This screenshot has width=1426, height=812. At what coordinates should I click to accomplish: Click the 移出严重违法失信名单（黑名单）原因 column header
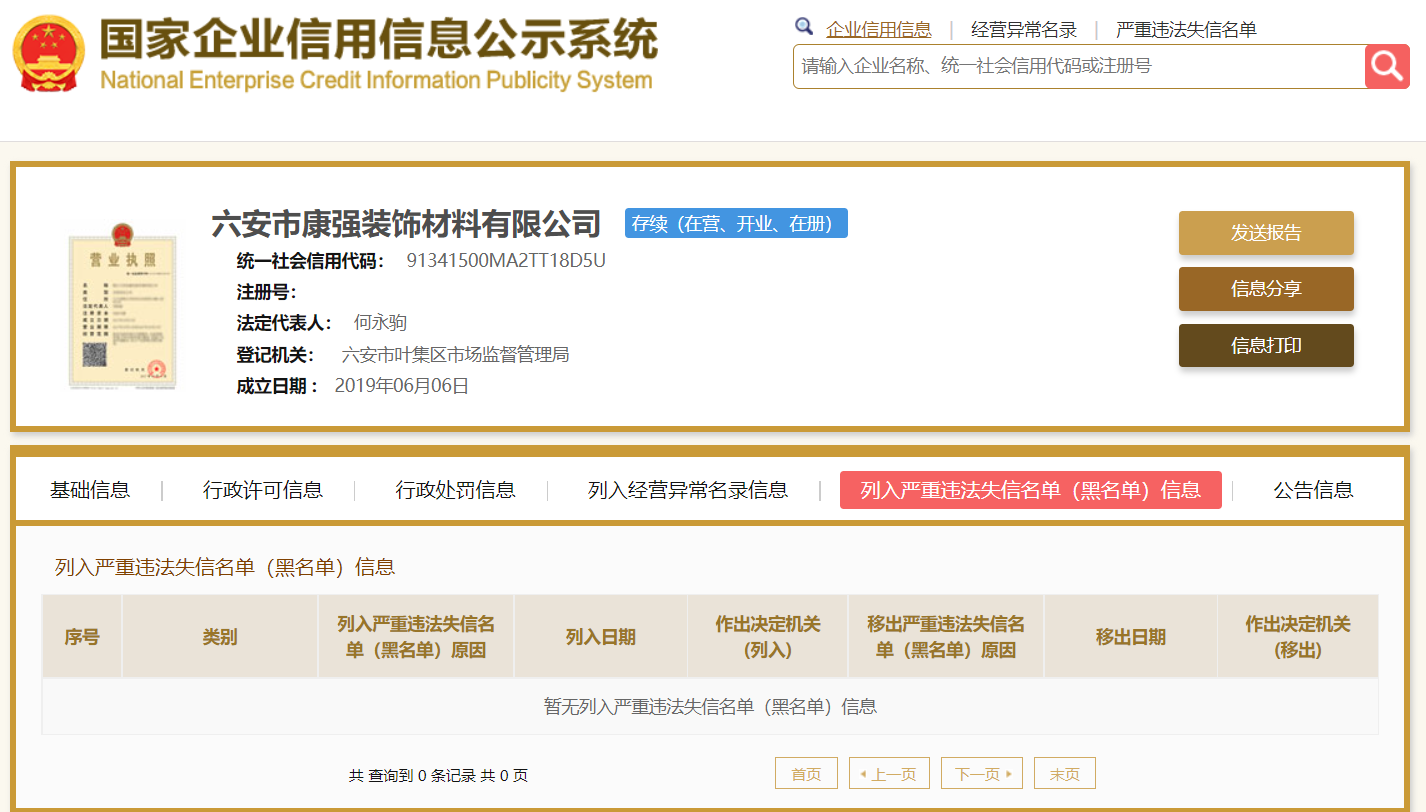coord(946,637)
